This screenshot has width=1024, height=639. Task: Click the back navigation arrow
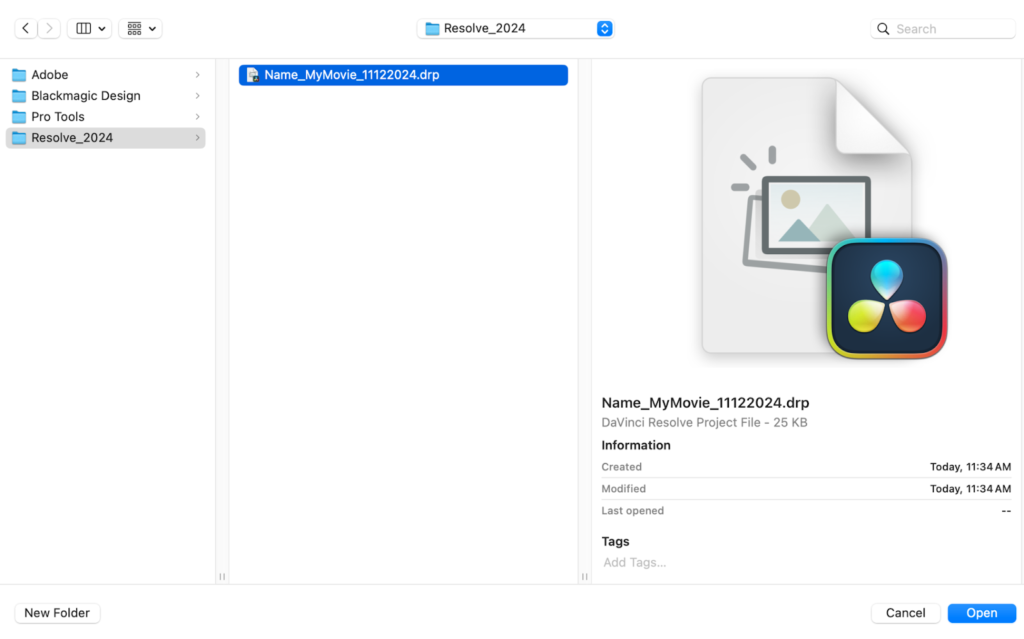[x=25, y=29]
